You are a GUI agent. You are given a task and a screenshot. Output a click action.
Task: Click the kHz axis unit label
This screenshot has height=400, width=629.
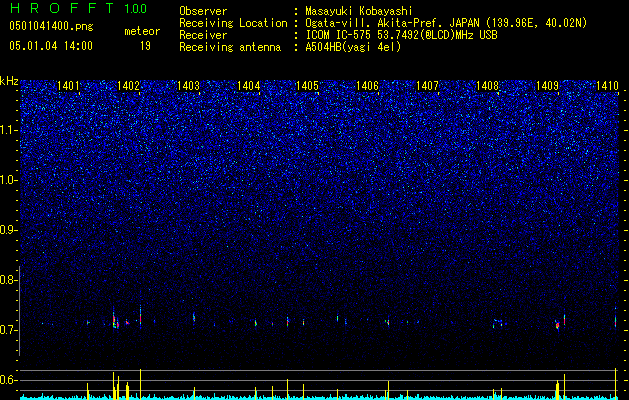coord(9,81)
